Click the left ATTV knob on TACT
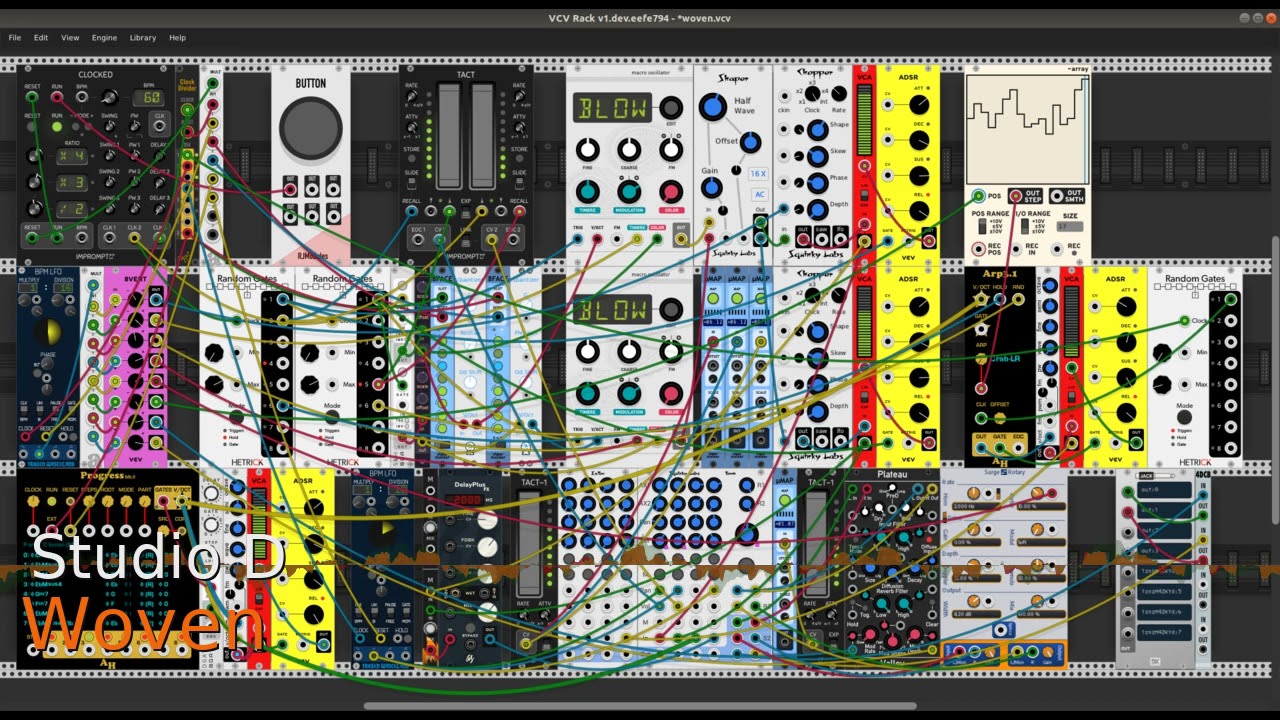Viewport: 1280px width, 720px height. pyautogui.click(x=413, y=129)
